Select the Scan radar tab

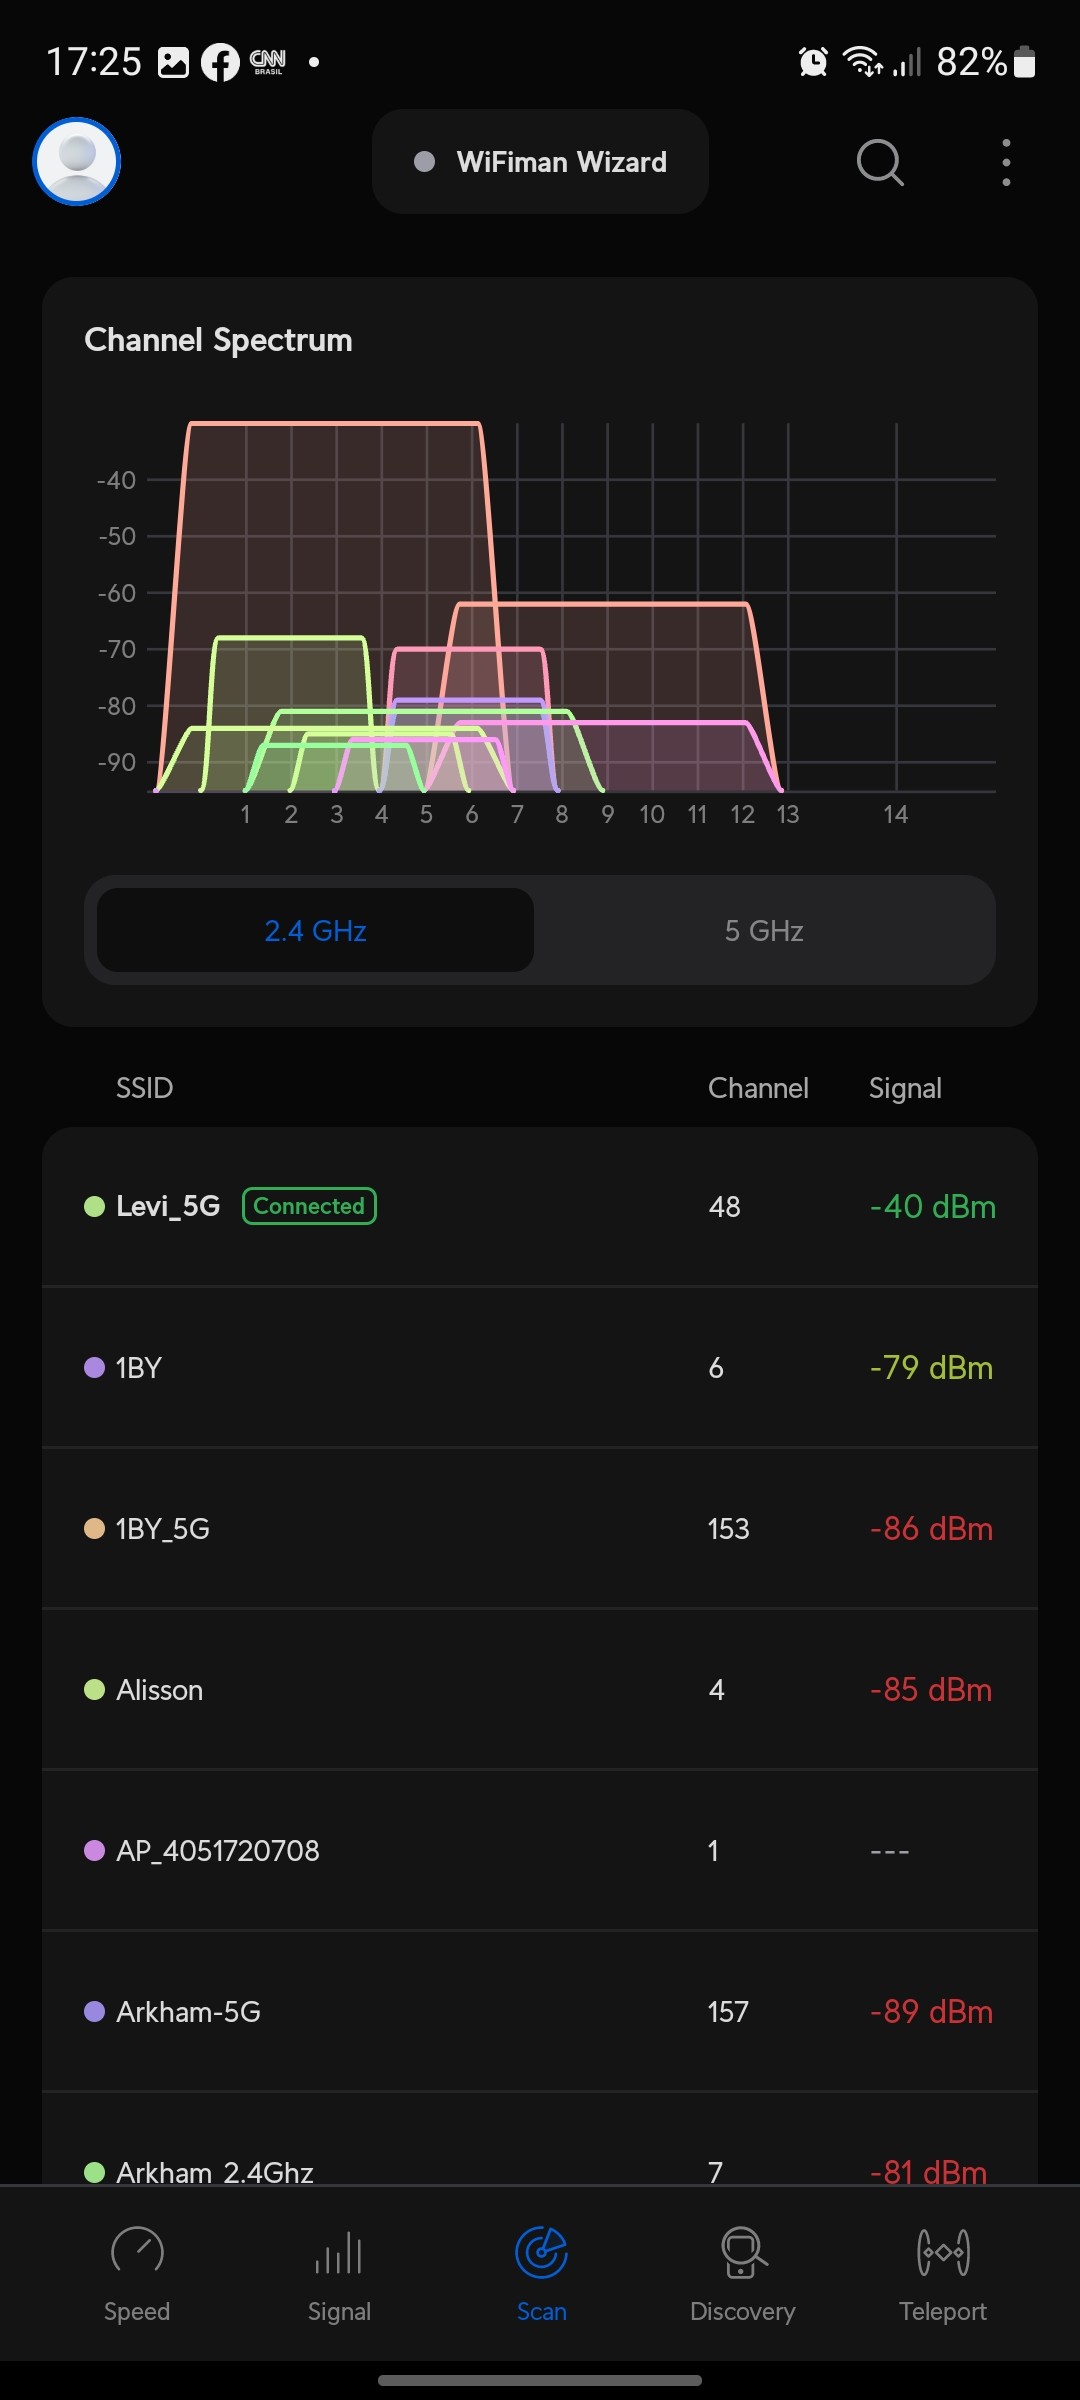(541, 2254)
